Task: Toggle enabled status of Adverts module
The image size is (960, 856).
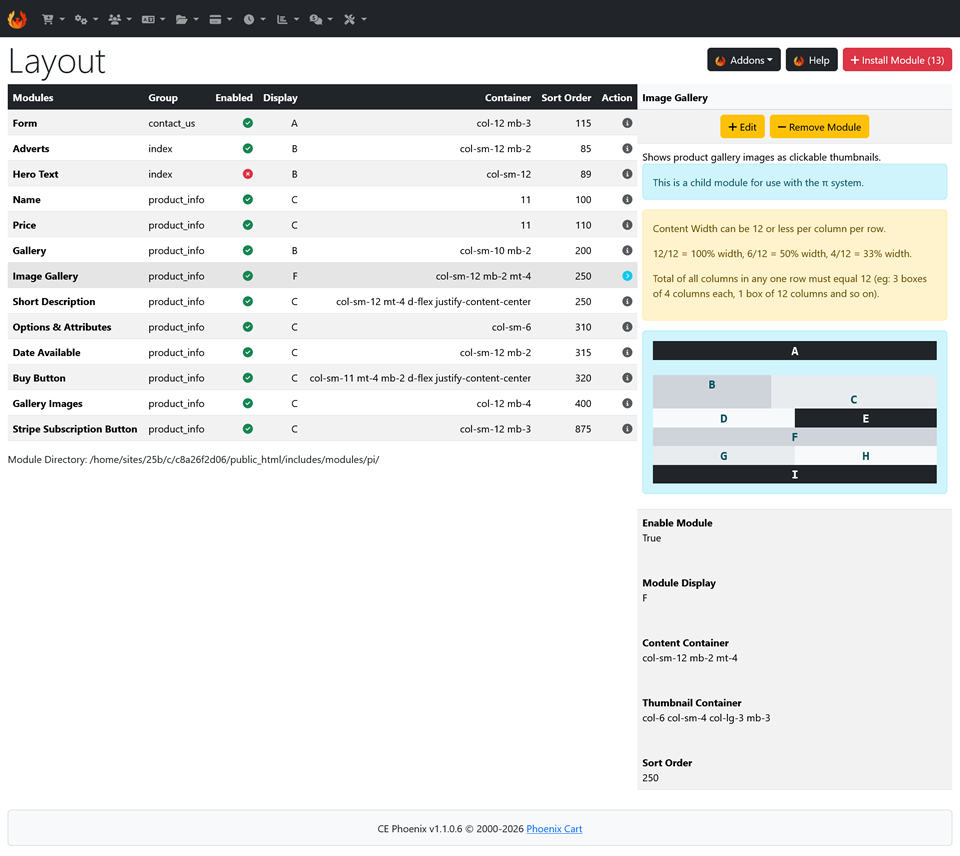Action: (247, 148)
